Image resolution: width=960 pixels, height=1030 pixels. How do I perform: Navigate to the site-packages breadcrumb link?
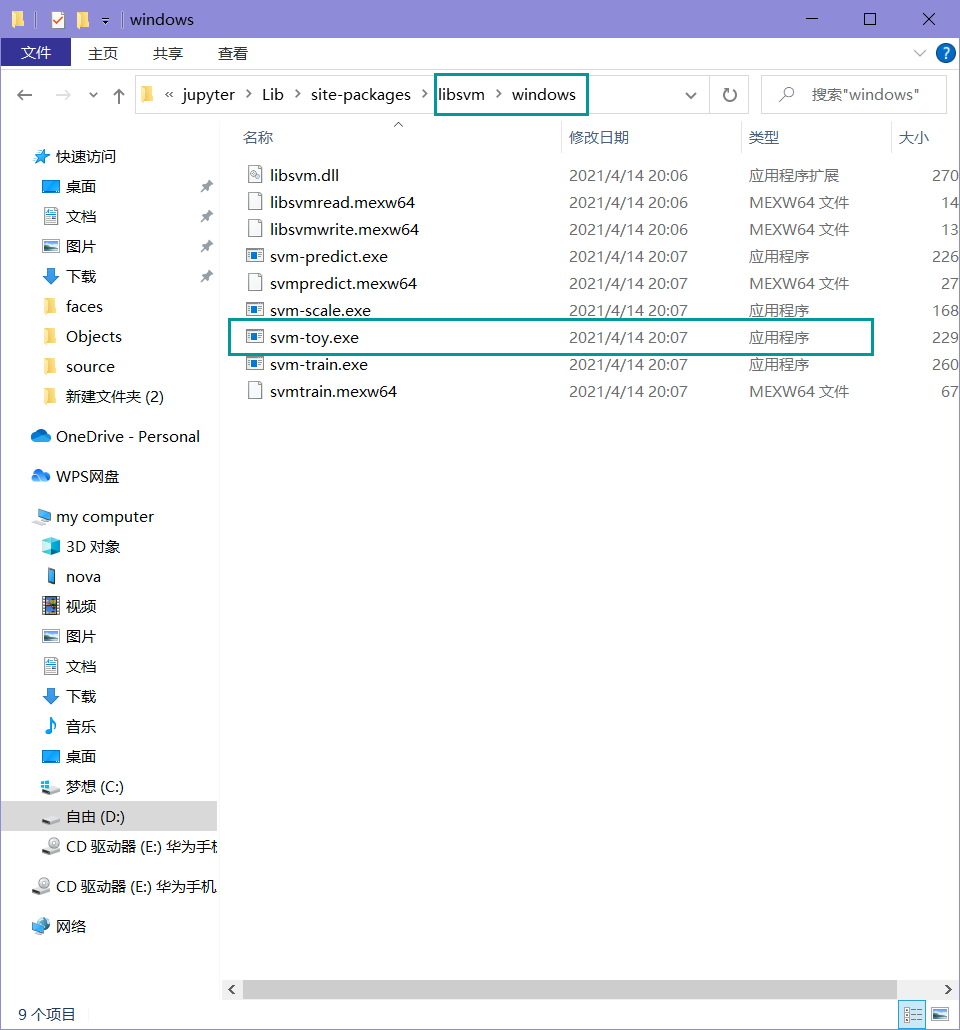(x=362, y=94)
